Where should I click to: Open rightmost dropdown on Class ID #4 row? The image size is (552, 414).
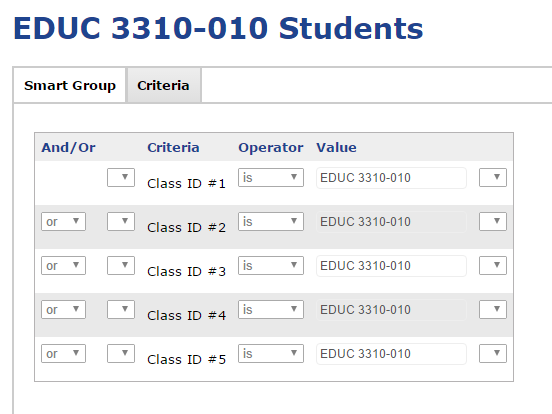(x=493, y=309)
